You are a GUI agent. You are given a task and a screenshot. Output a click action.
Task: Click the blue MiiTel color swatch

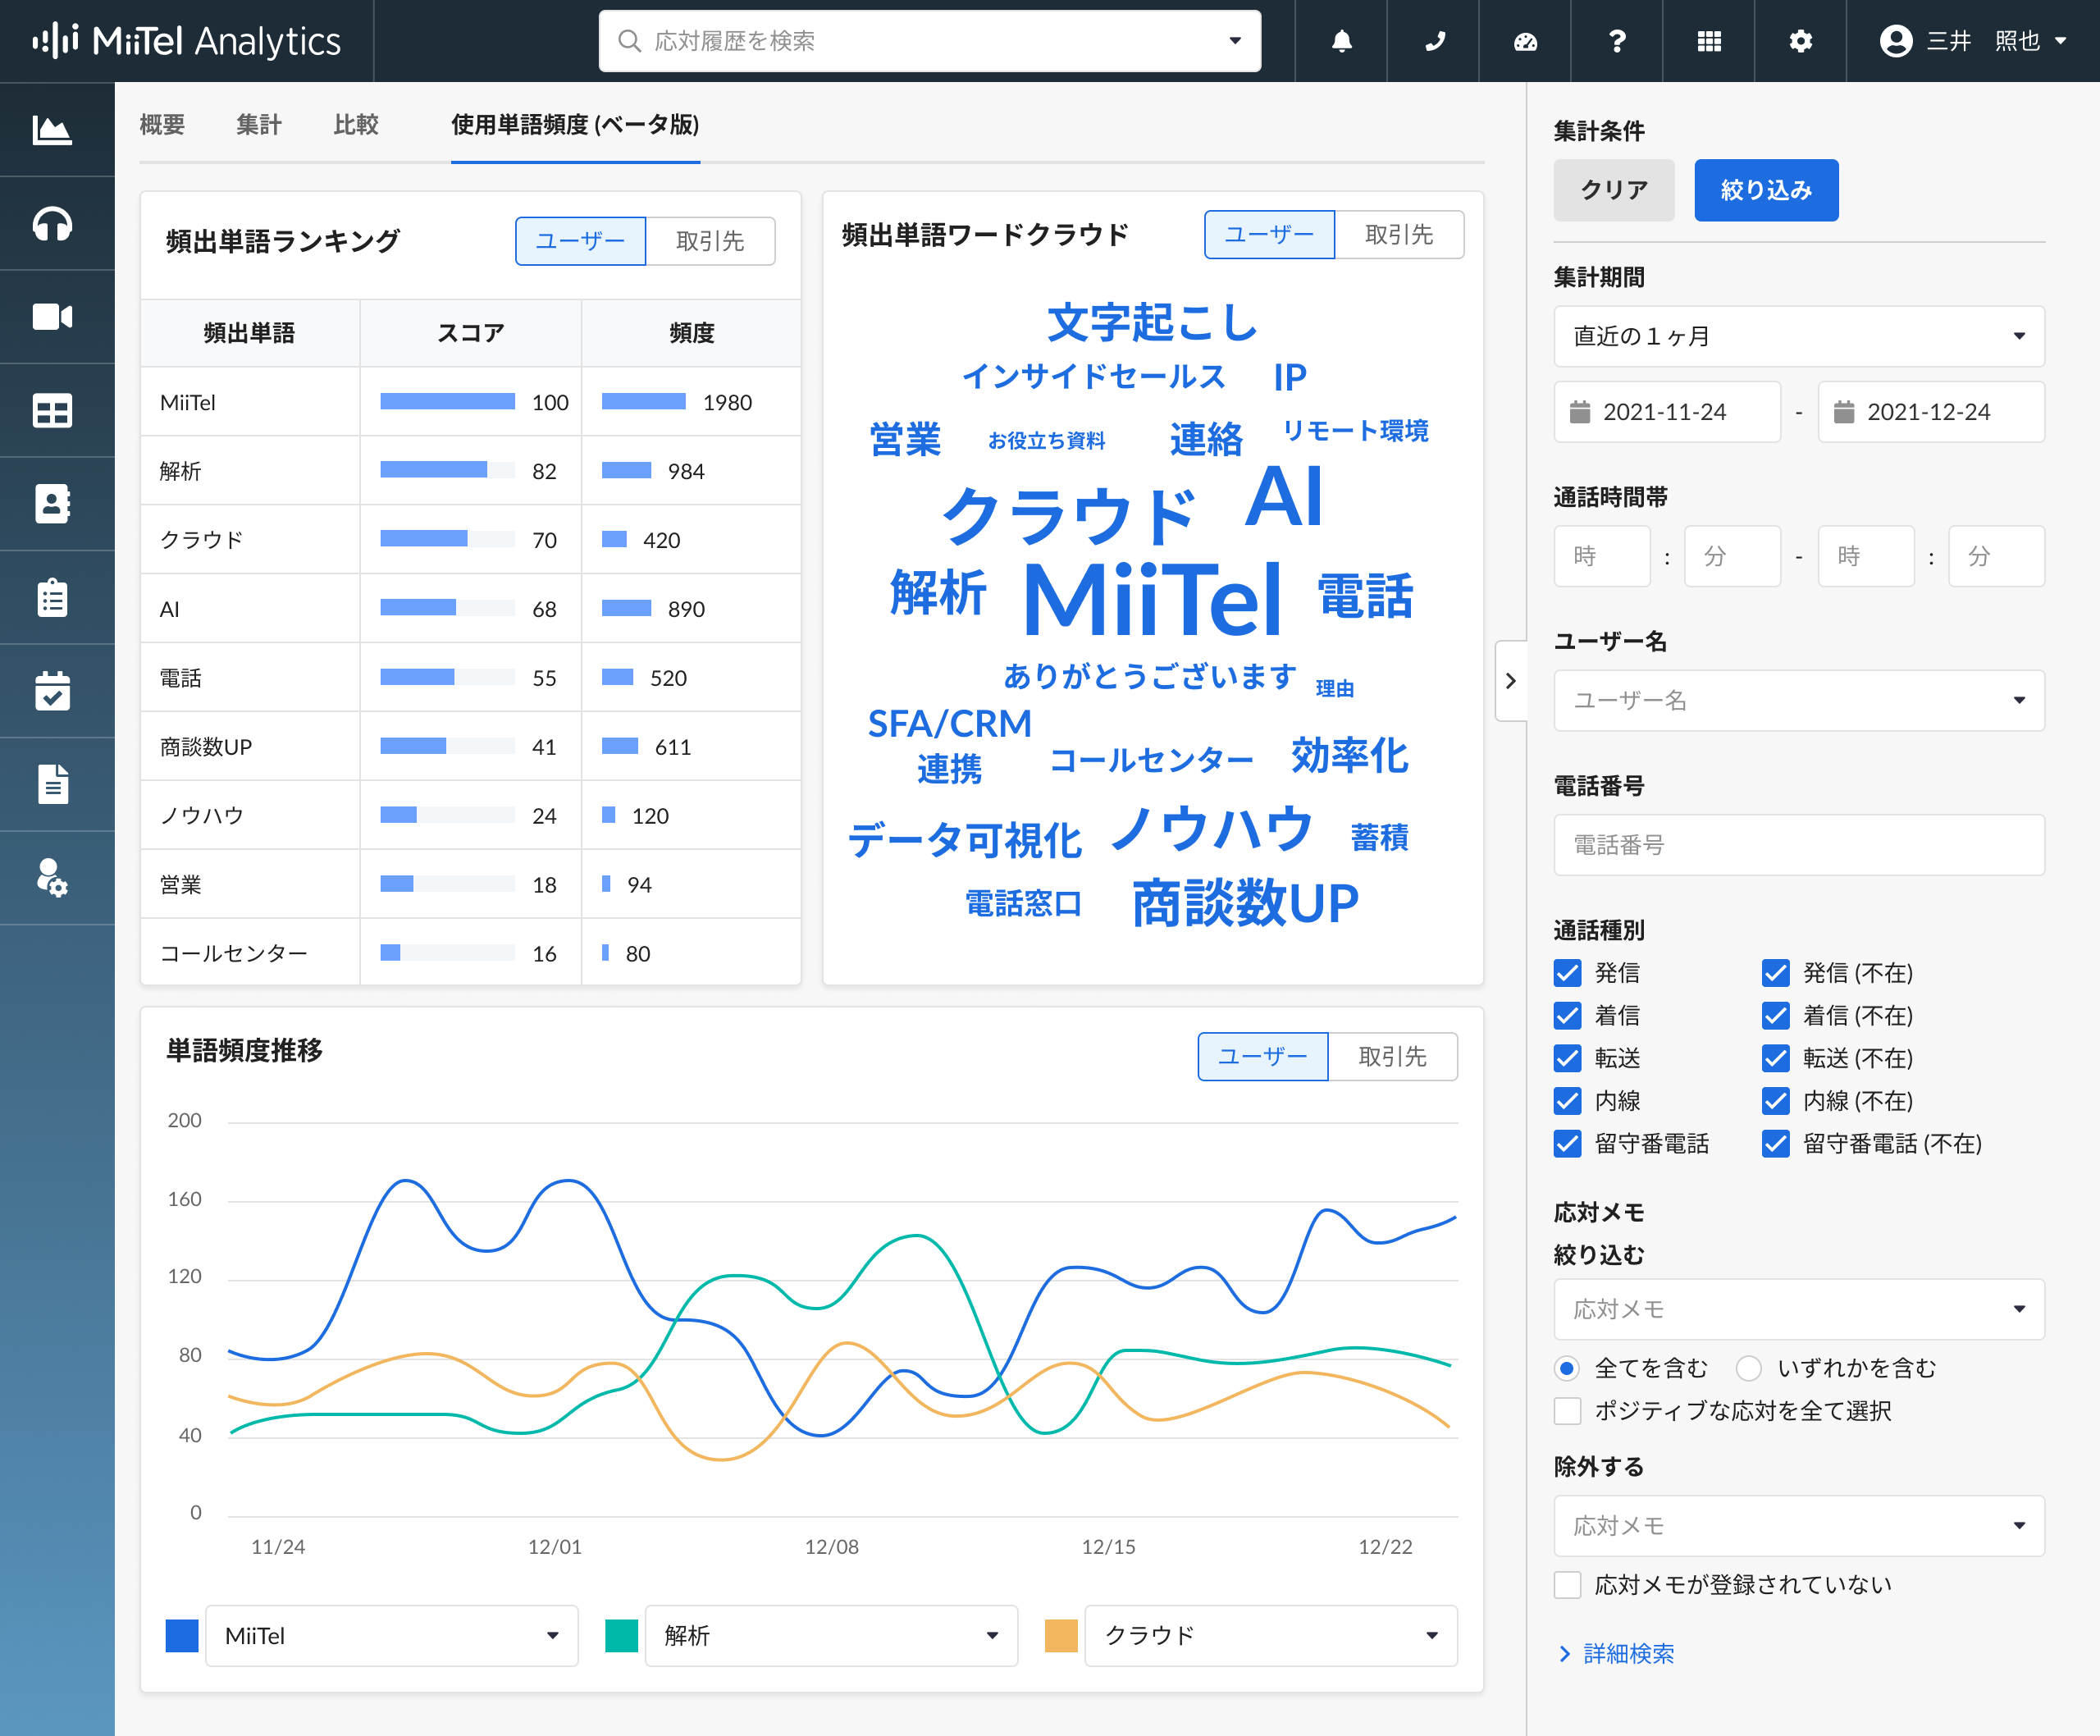point(182,1636)
